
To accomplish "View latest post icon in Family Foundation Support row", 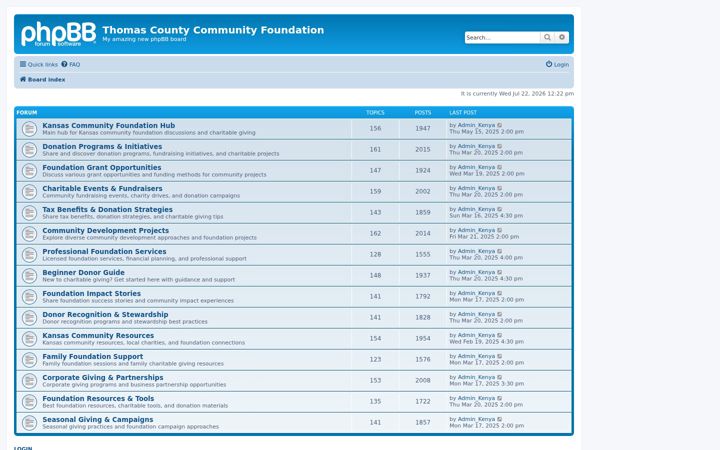I will pos(500,356).
